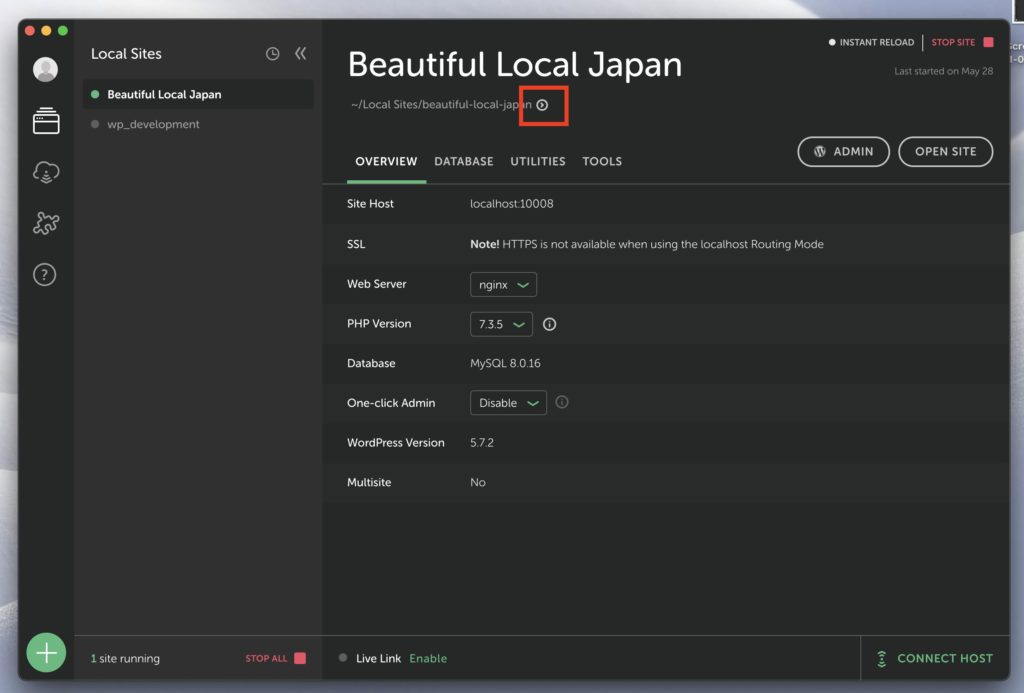
Task: Click Connect Host label
Action: tap(945, 658)
